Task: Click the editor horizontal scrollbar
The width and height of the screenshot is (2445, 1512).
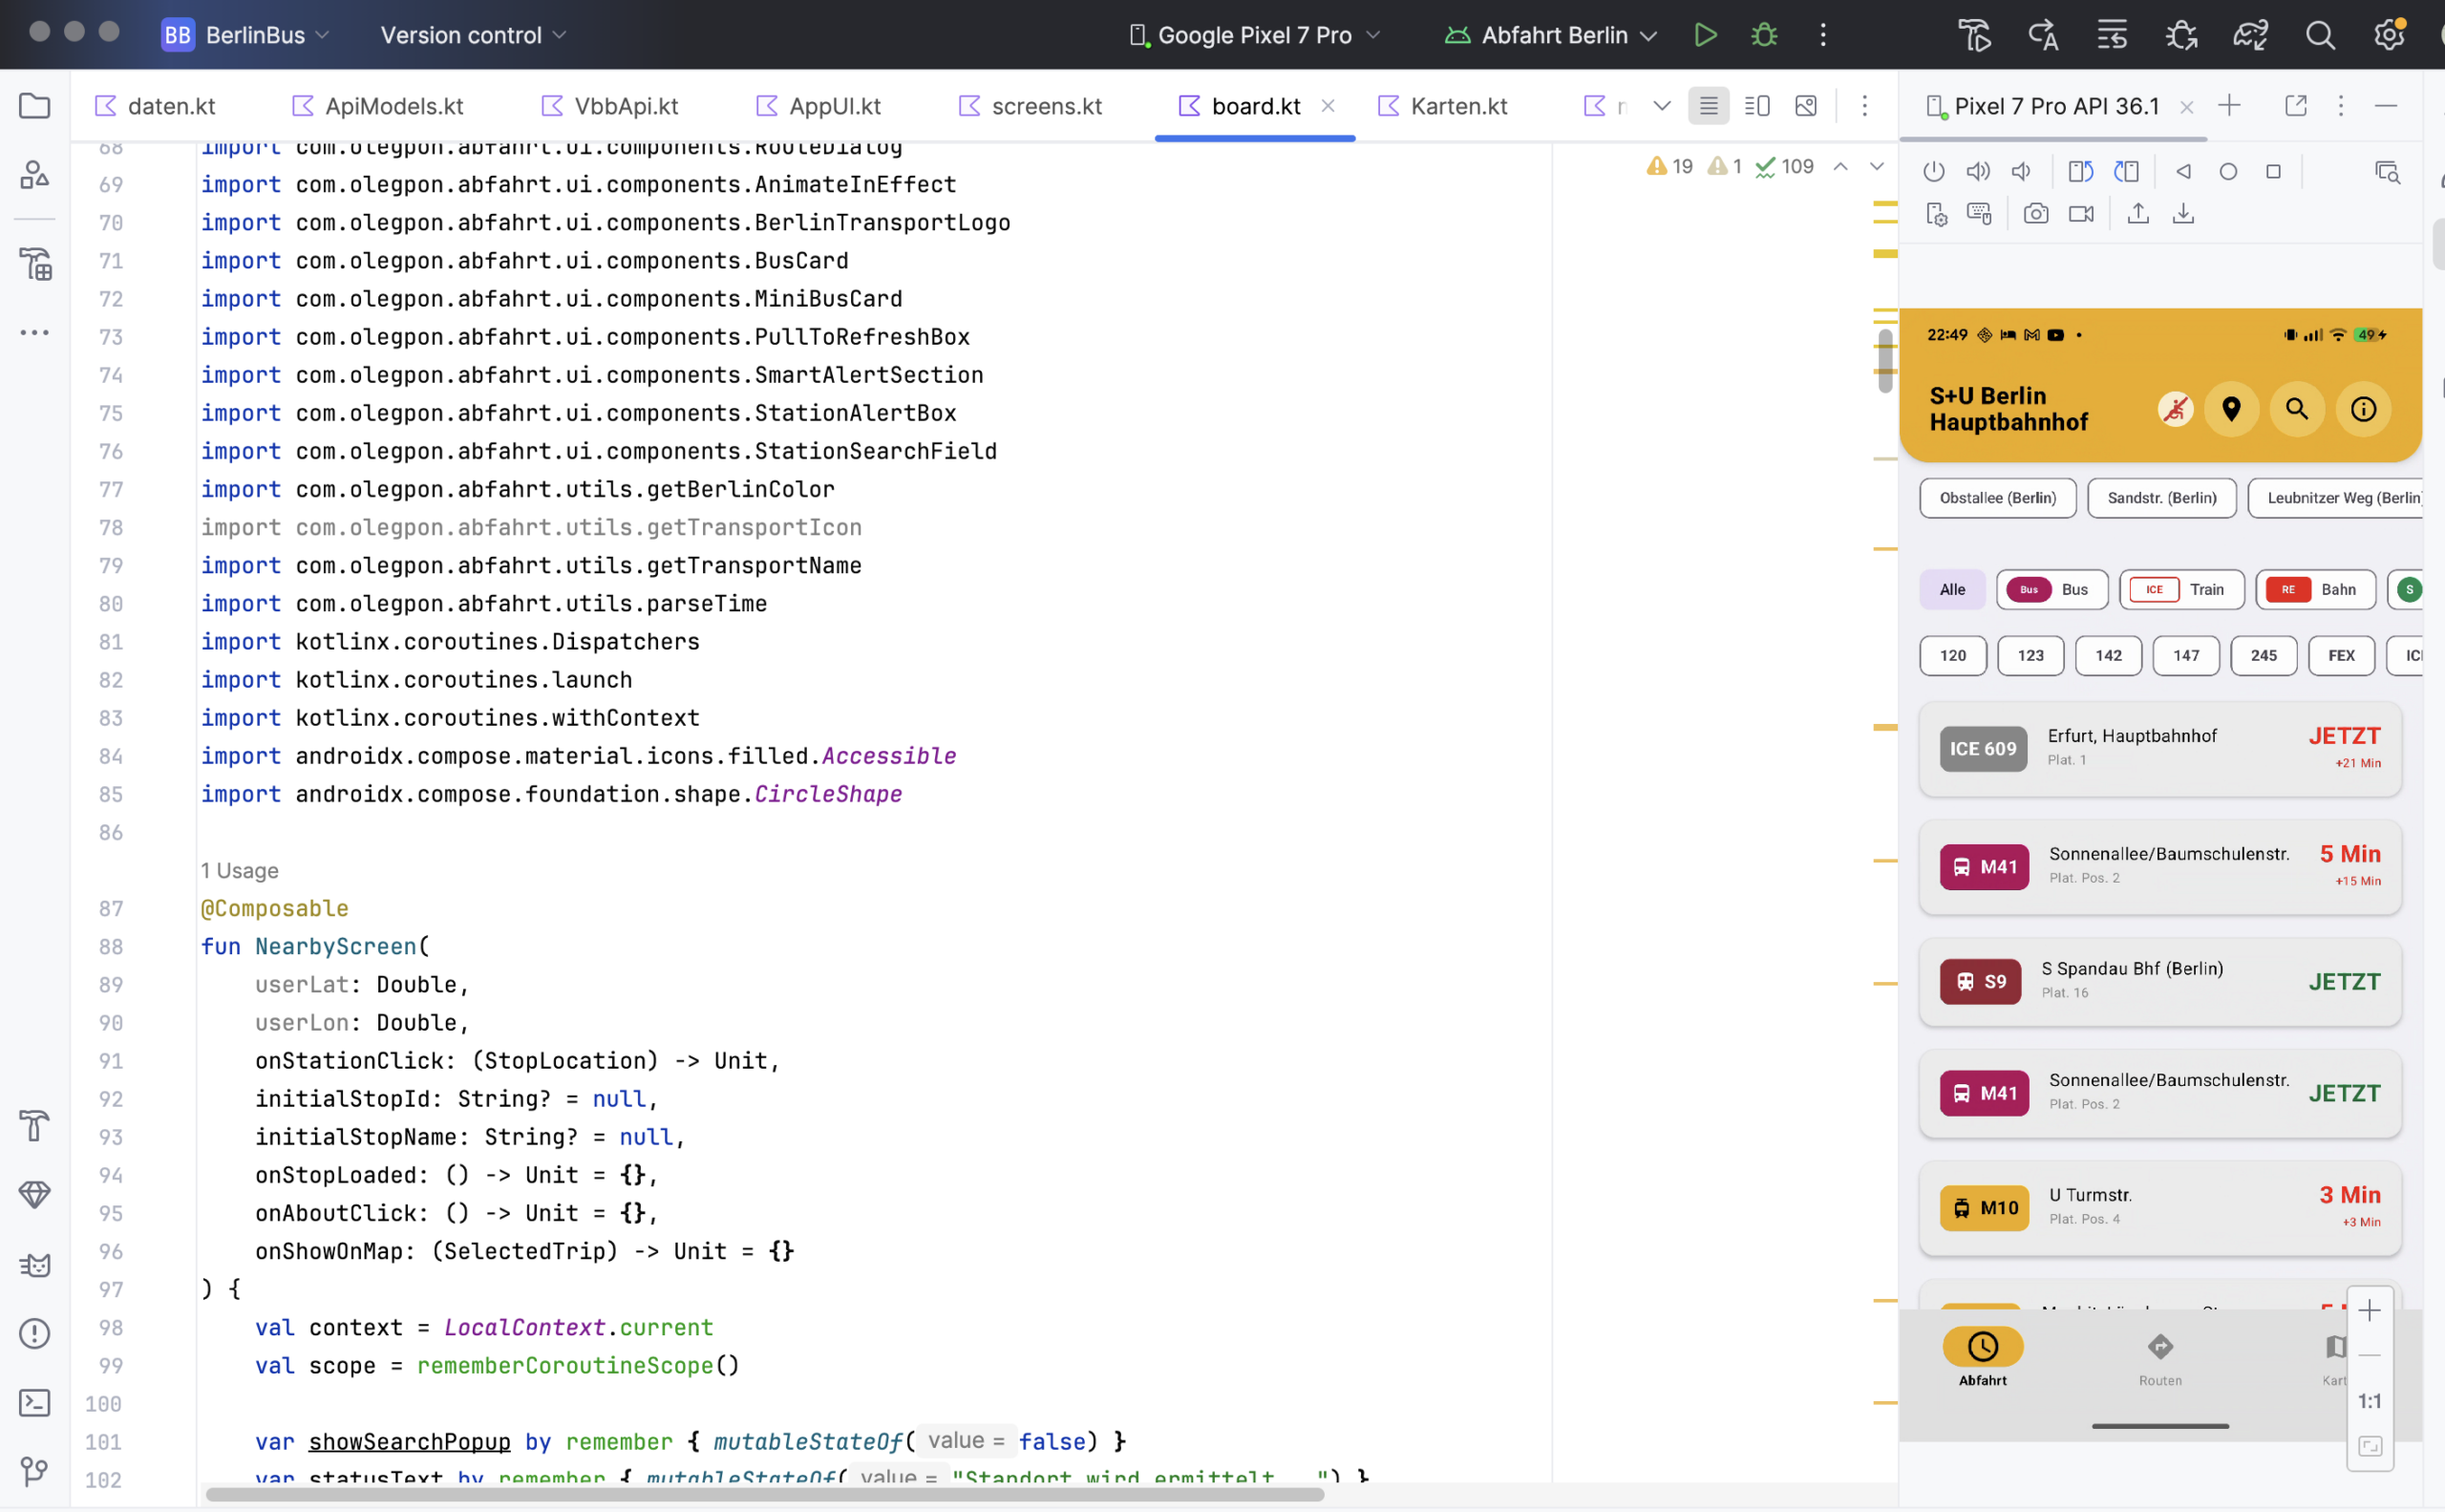Action: coord(764,1494)
